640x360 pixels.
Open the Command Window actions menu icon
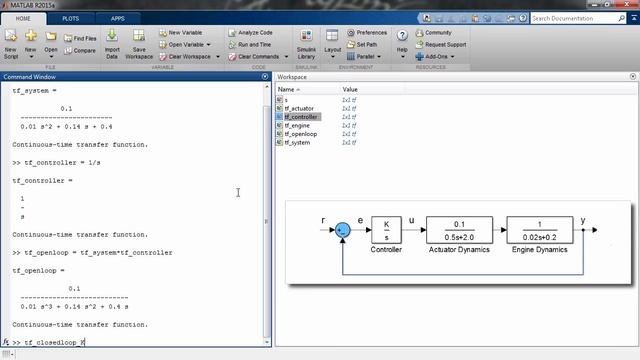pyautogui.click(x=265, y=77)
